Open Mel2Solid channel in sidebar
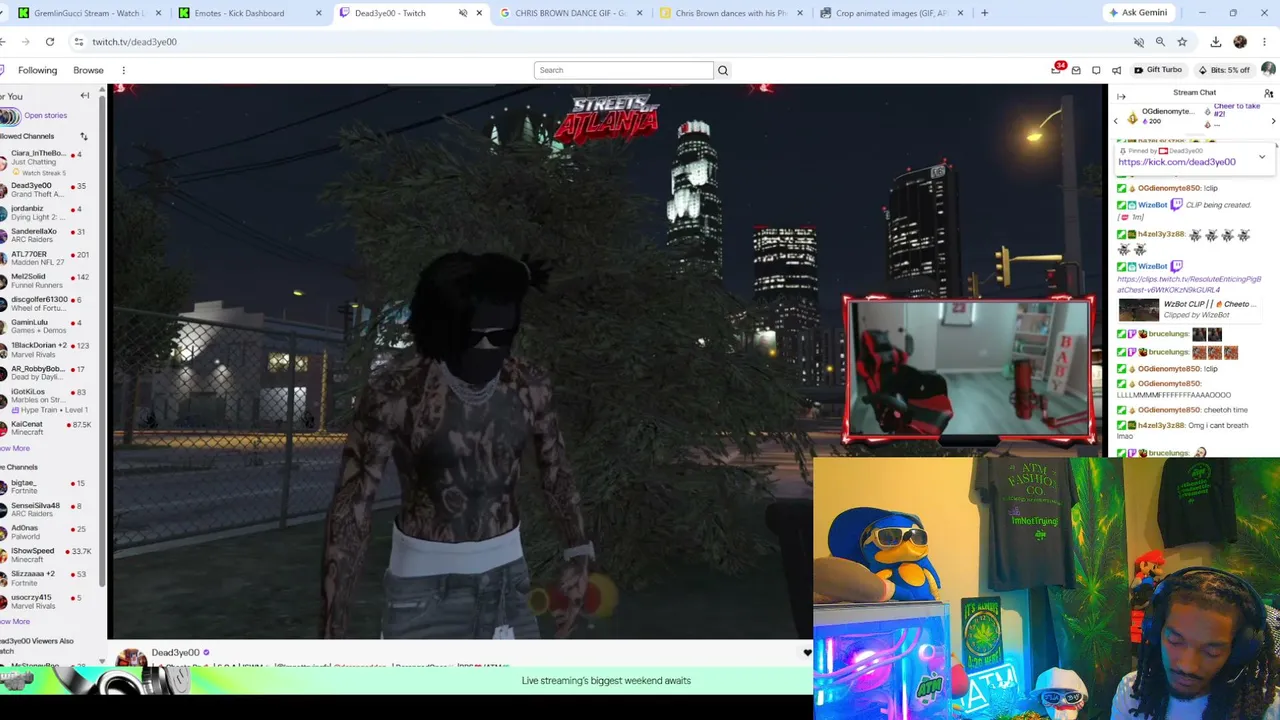Screen dimensions: 1280x720 (x=44, y=281)
